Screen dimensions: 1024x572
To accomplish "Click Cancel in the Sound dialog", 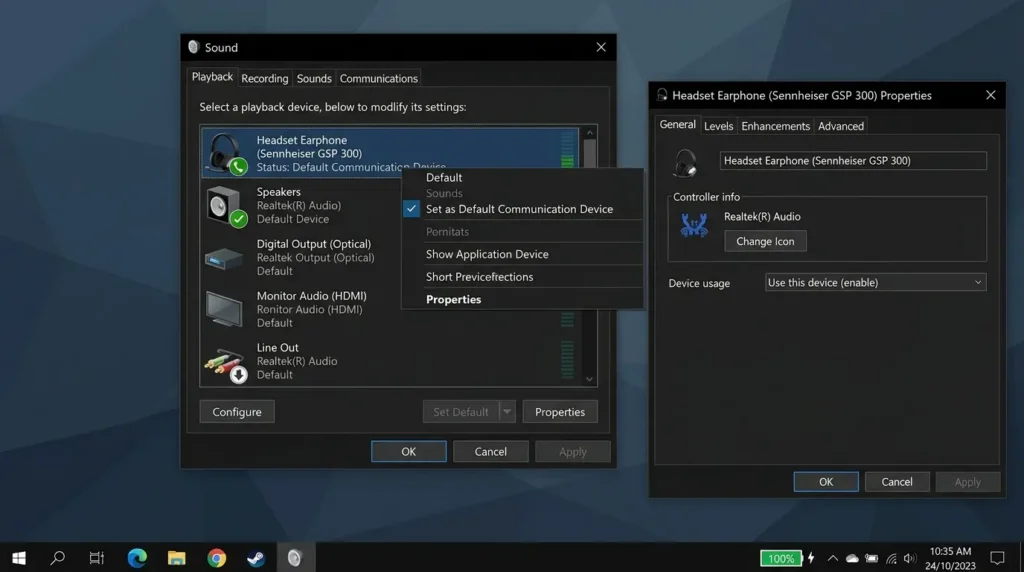I will click(490, 451).
